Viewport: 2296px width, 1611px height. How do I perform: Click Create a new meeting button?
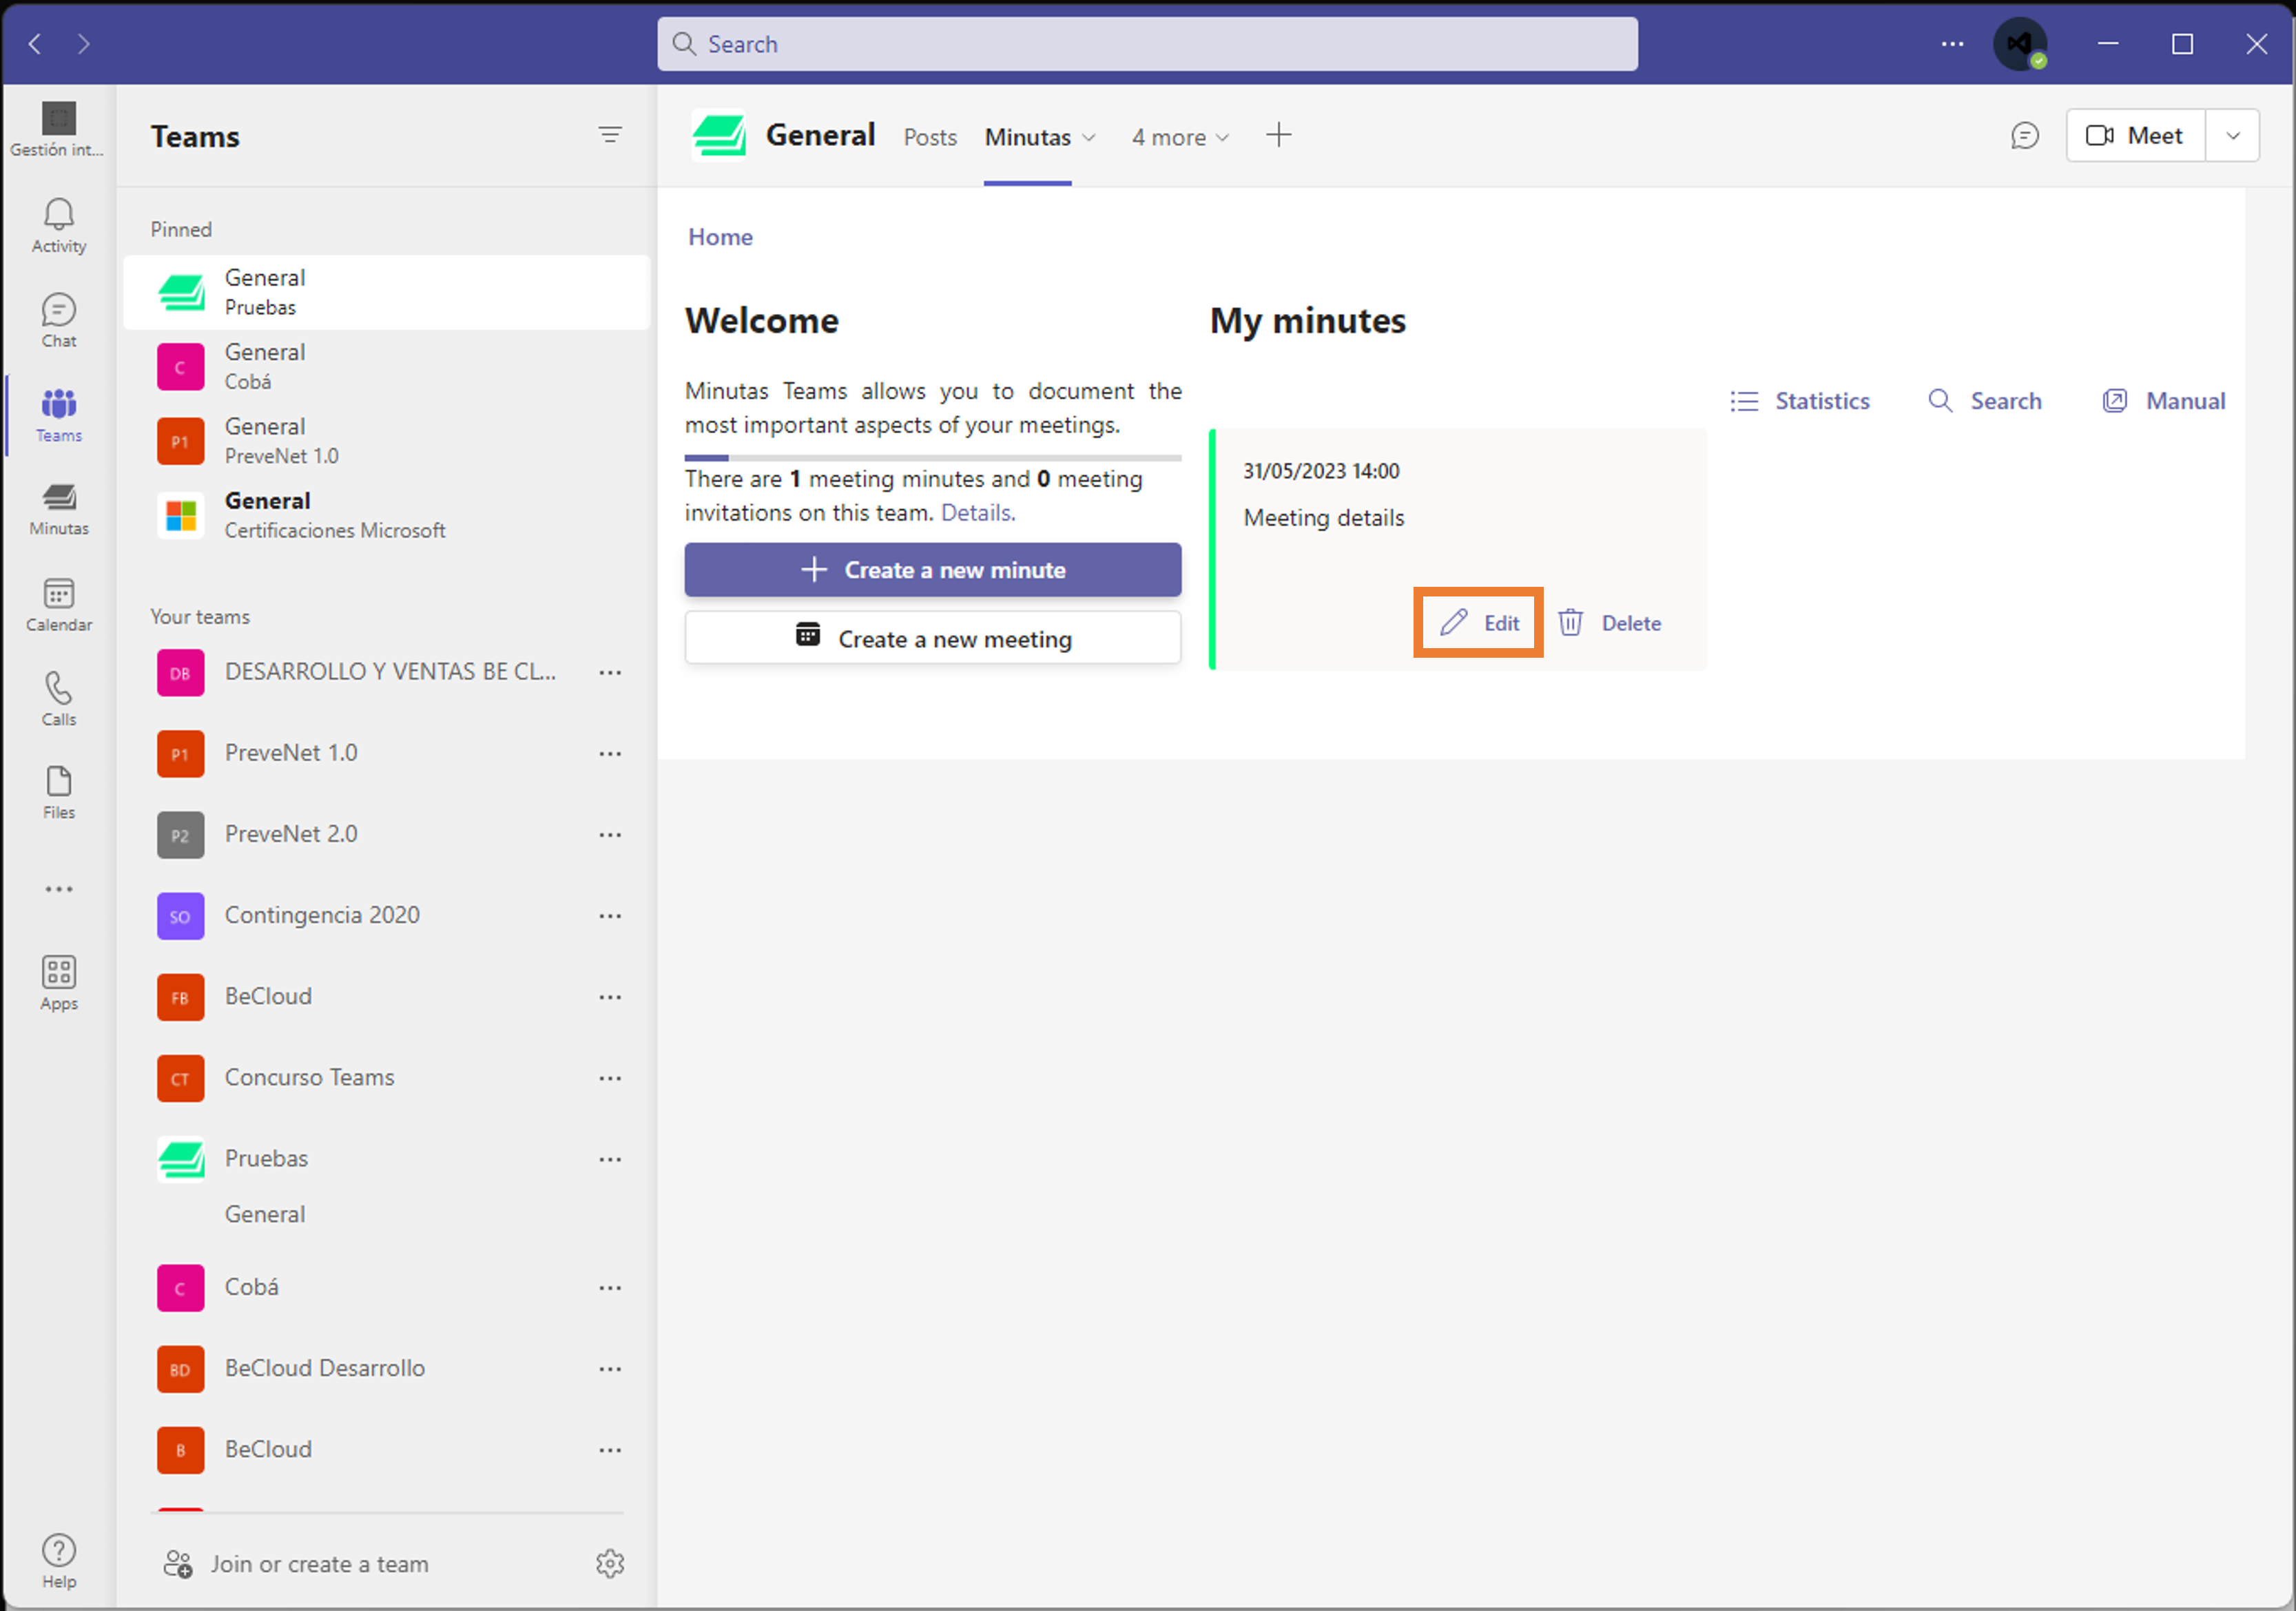(933, 638)
